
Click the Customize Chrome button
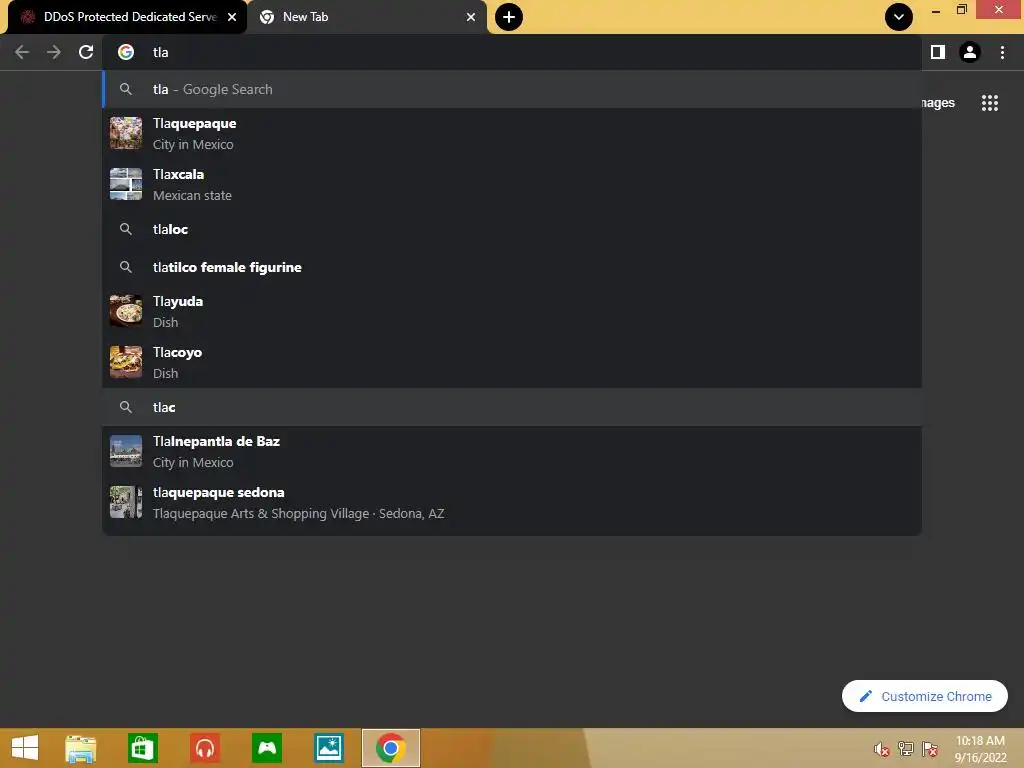925,696
